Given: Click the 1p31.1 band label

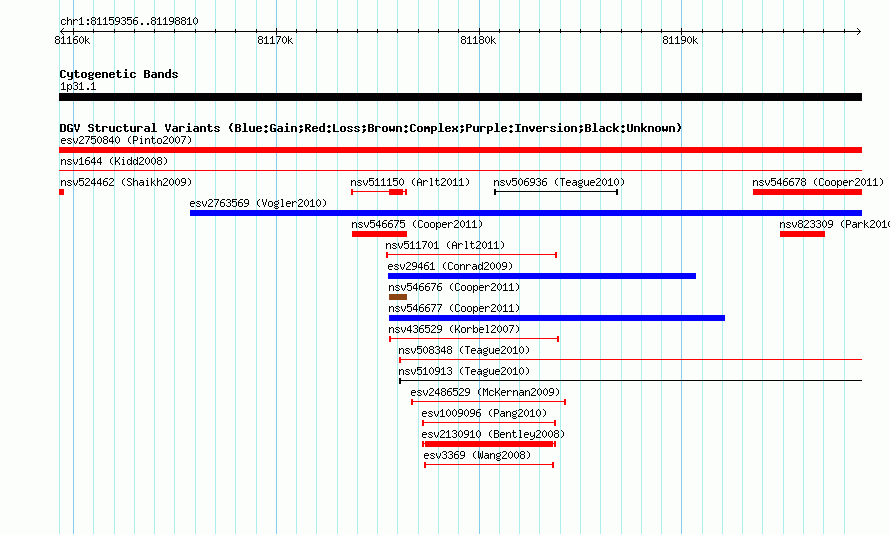Looking at the screenshot, I should click(x=78, y=86).
